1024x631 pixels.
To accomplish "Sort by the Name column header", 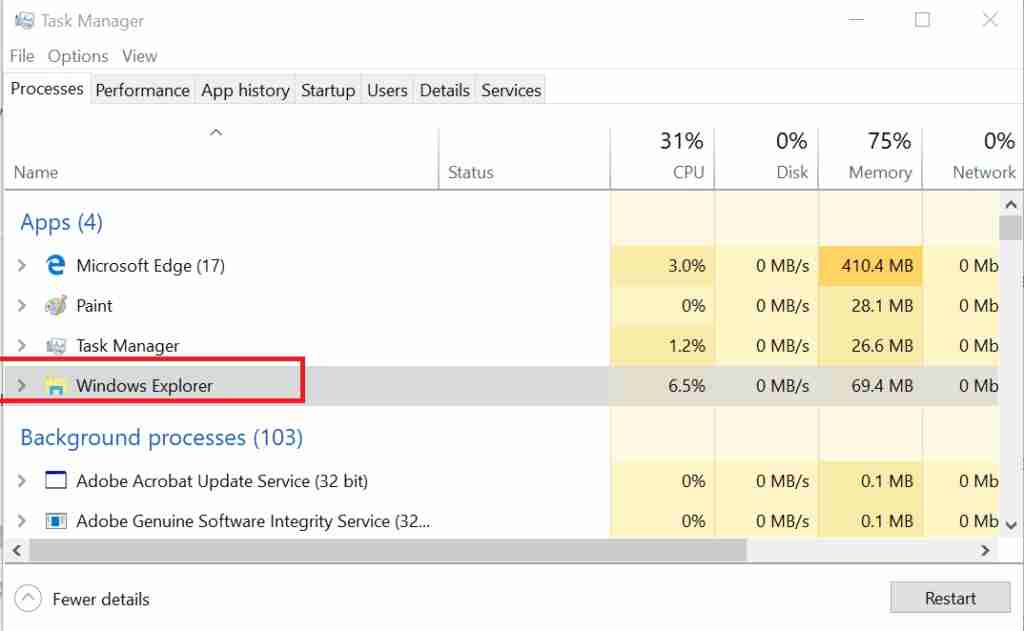I will pos(36,172).
